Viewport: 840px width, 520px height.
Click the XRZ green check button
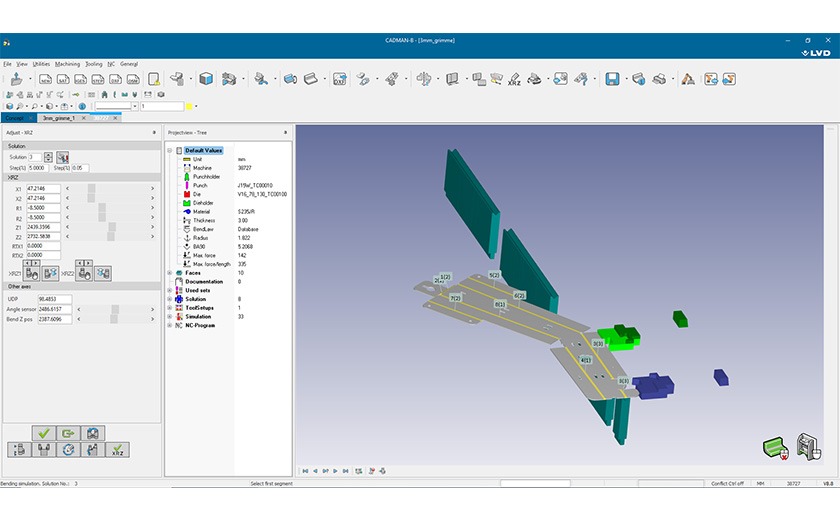click(x=117, y=450)
